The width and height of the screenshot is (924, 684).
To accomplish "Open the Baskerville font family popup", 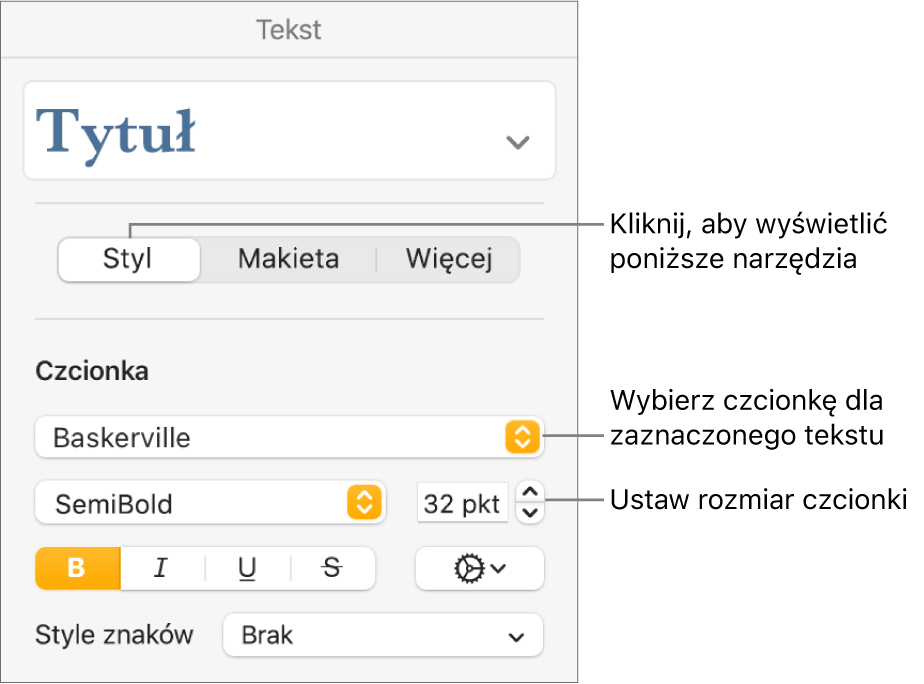I will click(x=289, y=437).
